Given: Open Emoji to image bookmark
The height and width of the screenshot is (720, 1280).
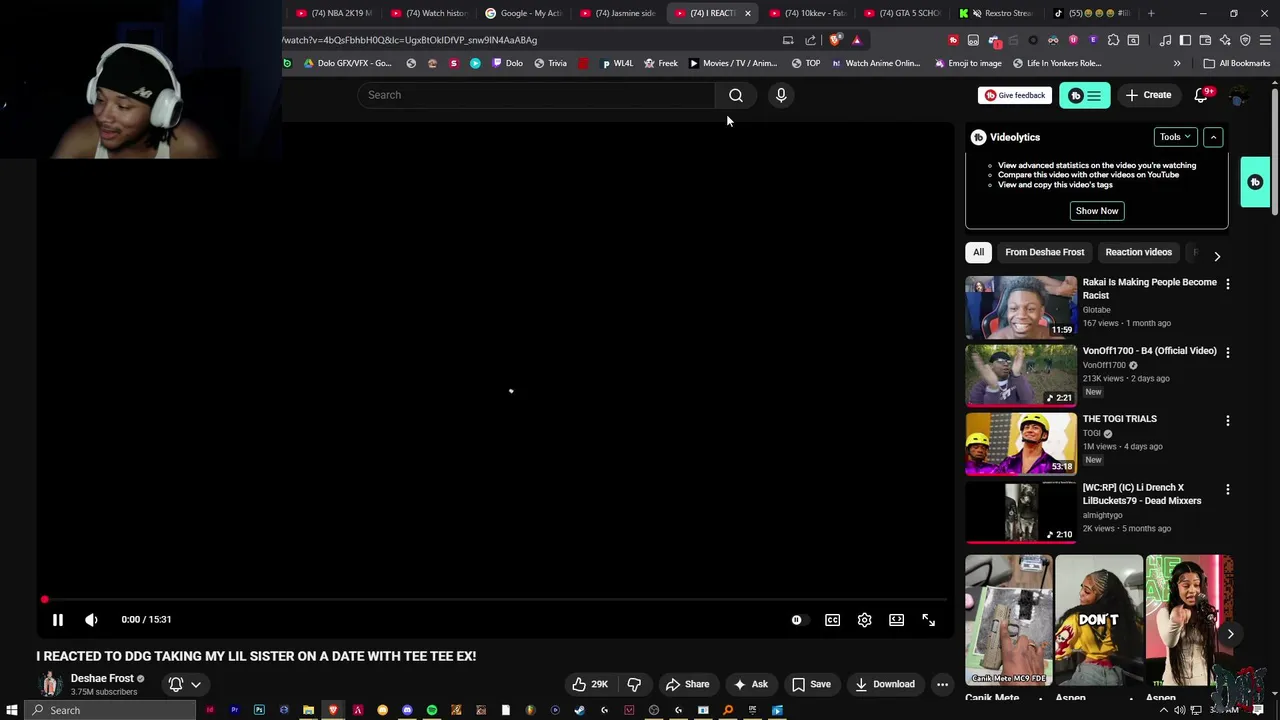Looking at the screenshot, I should pos(968,63).
